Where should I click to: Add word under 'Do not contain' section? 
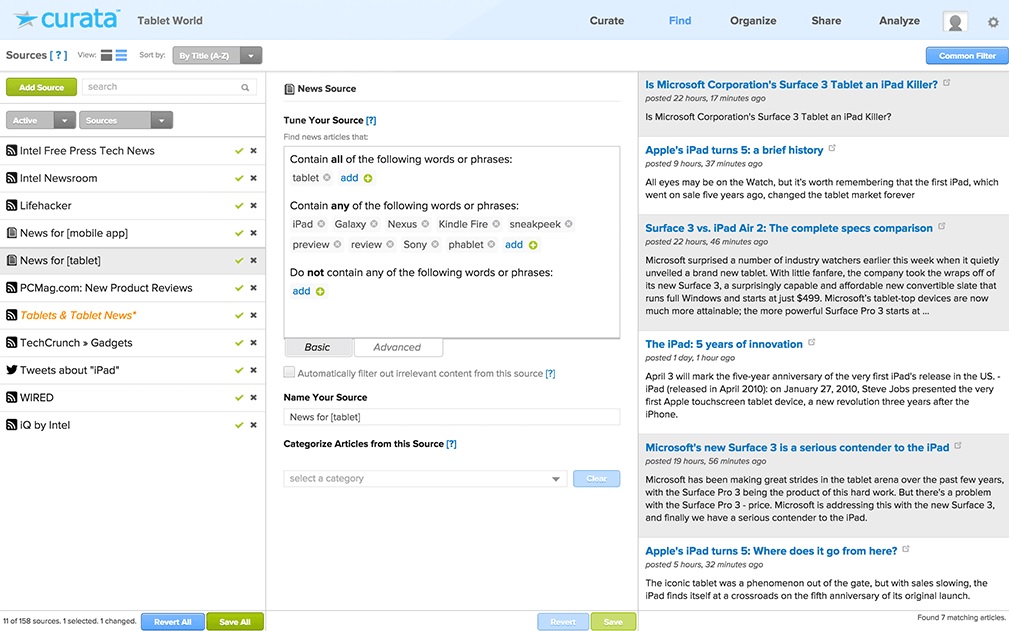point(308,291)
